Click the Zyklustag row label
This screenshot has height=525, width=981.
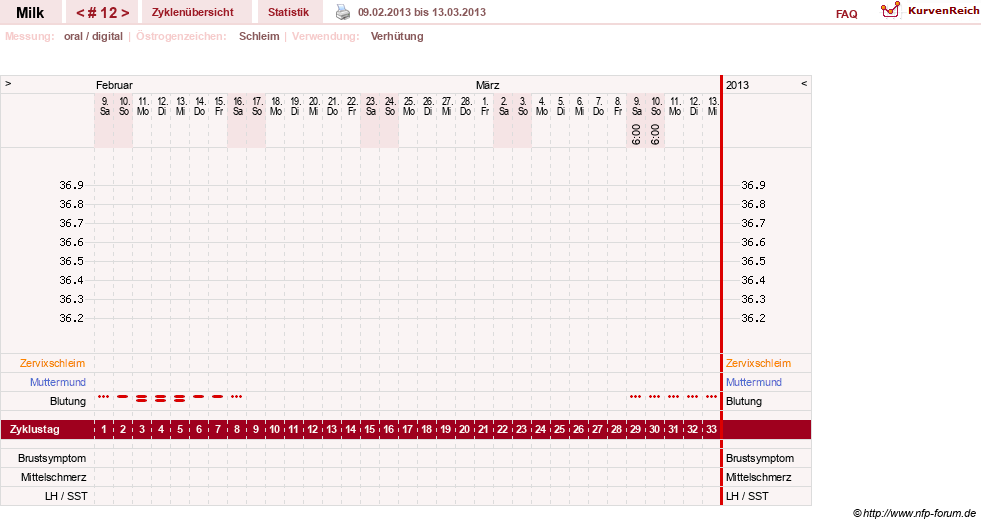click(35, 429)
